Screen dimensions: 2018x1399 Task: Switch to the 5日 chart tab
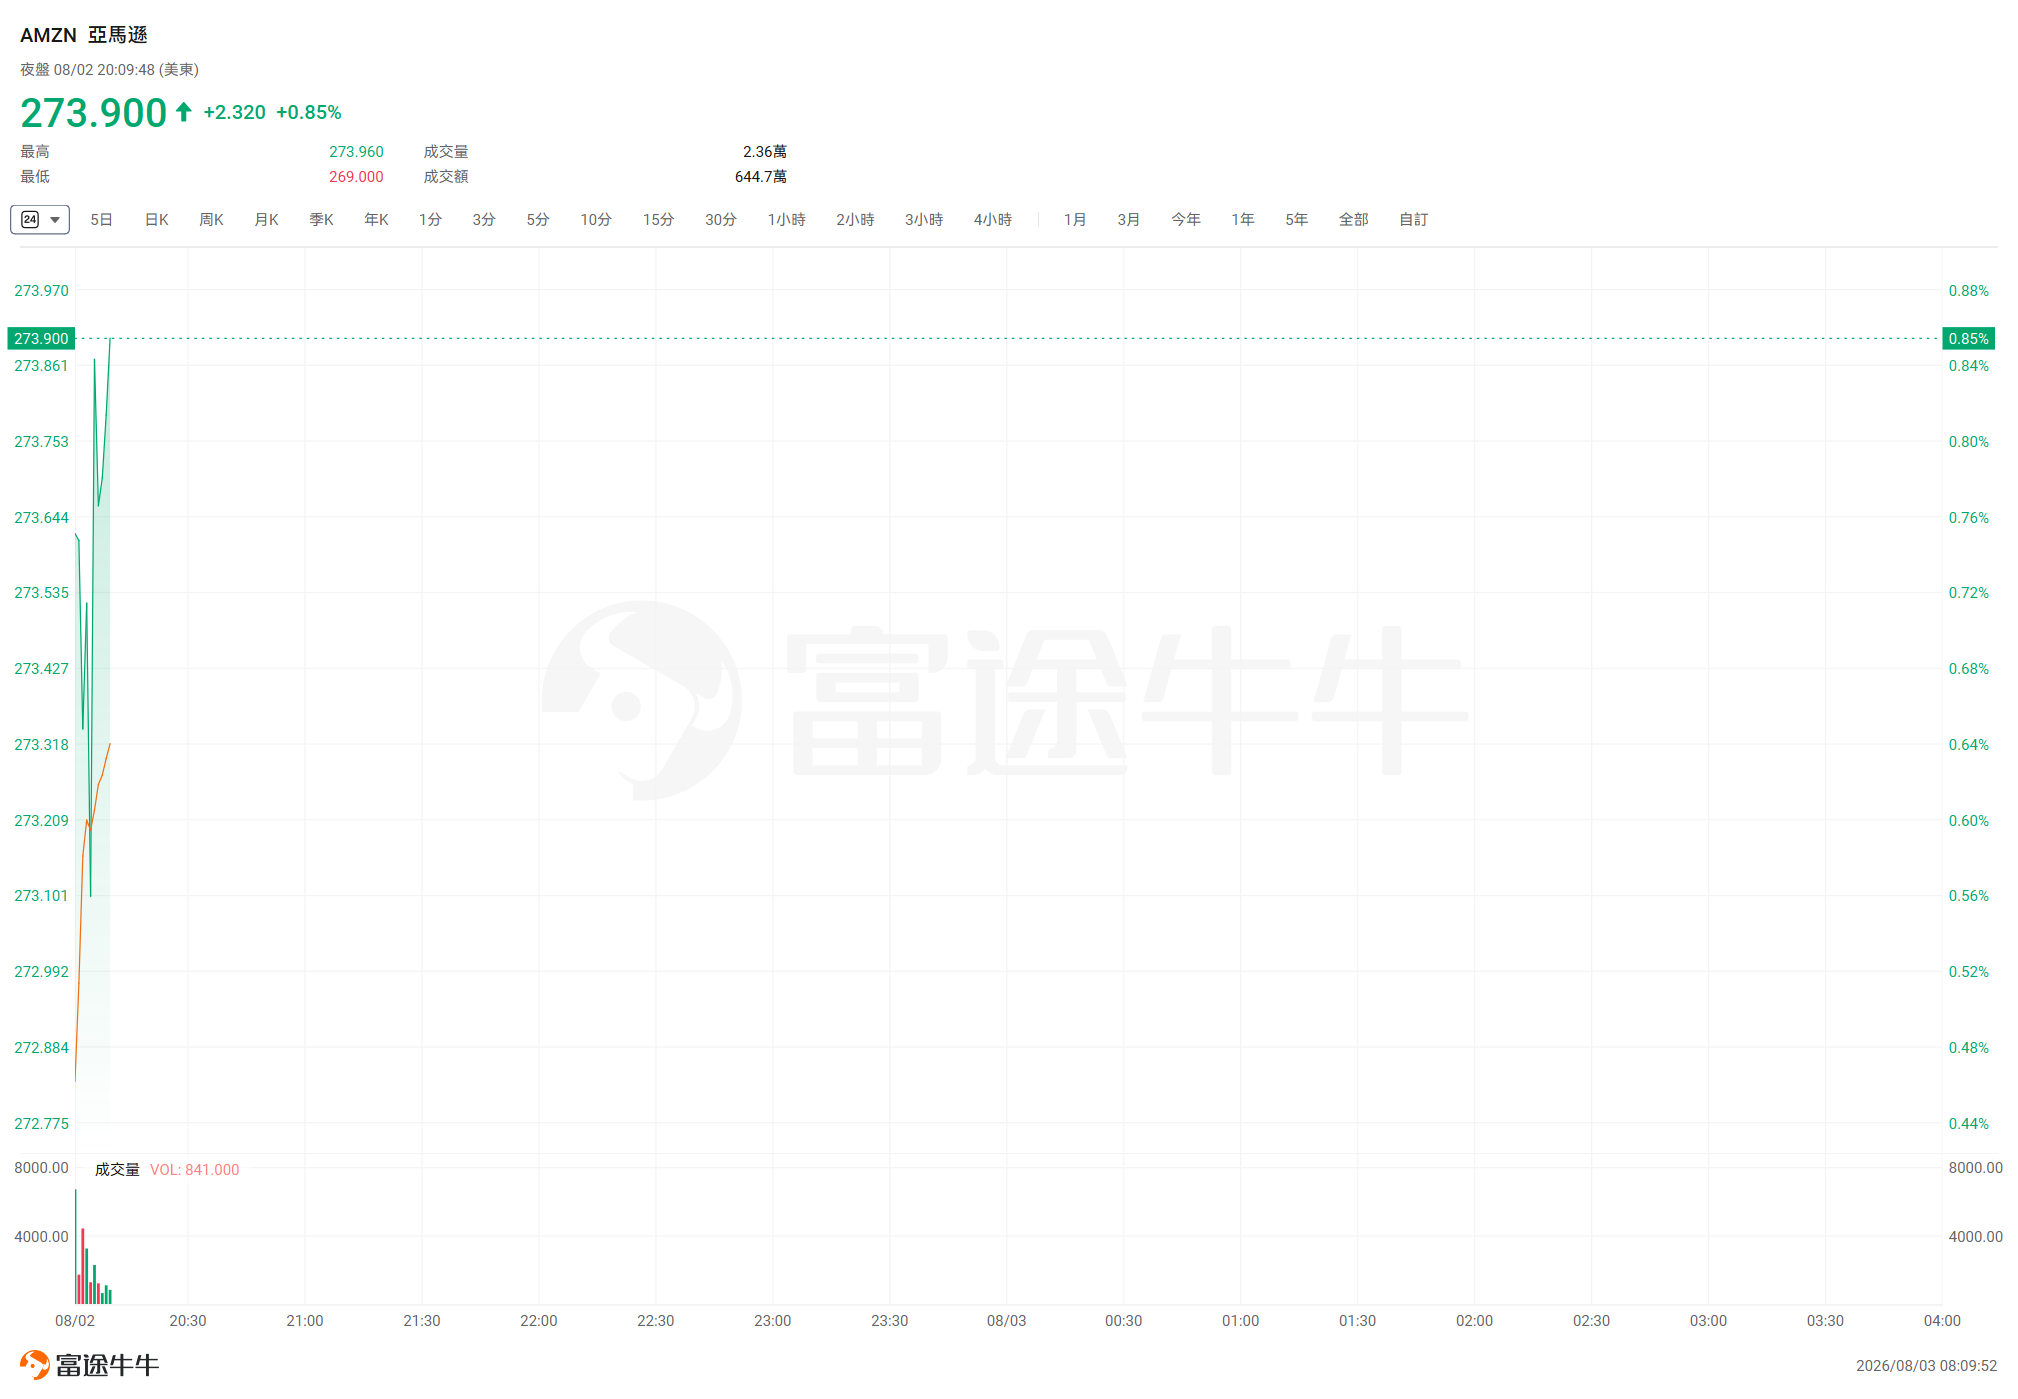(x=101, y=219)
